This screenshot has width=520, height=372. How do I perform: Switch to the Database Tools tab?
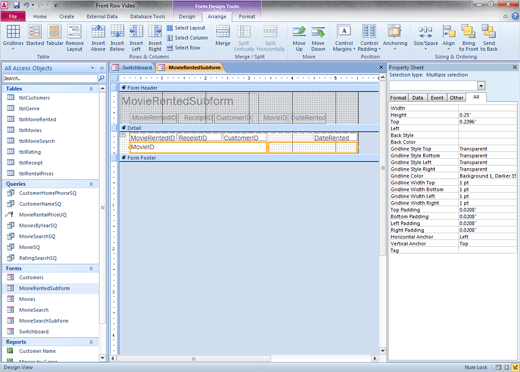(x=148, y=16)
